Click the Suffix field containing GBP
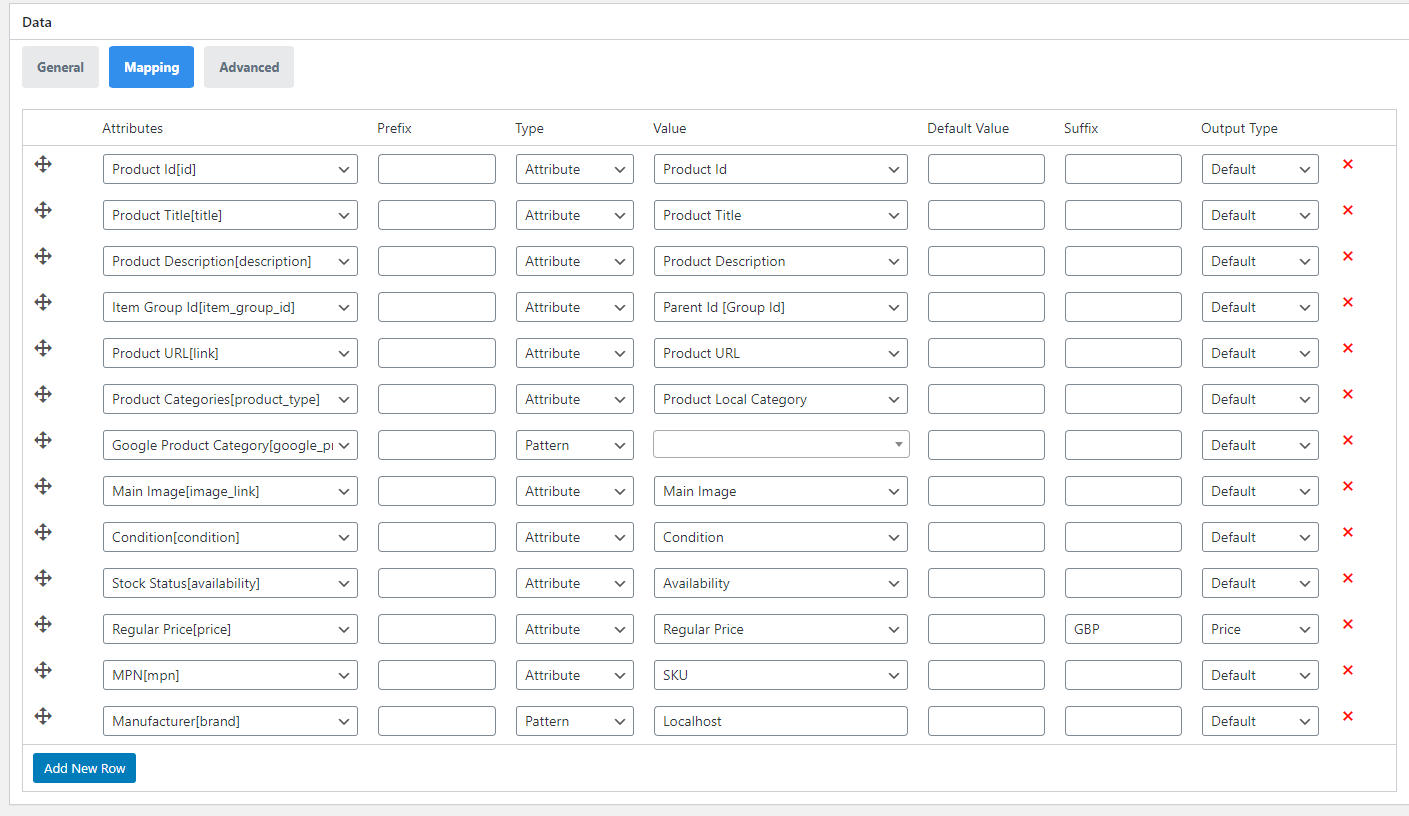The image size is (1409, 816). click(x=1123, y=629)
